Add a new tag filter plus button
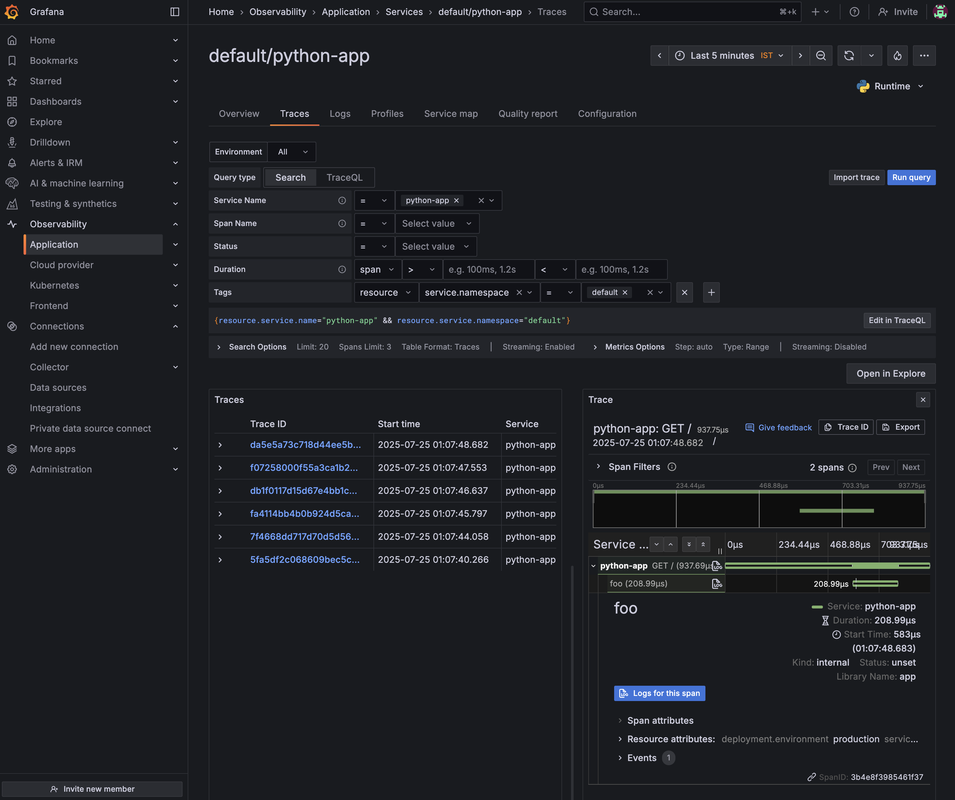This screenshot has width=955, height=800. click(711, 292)
